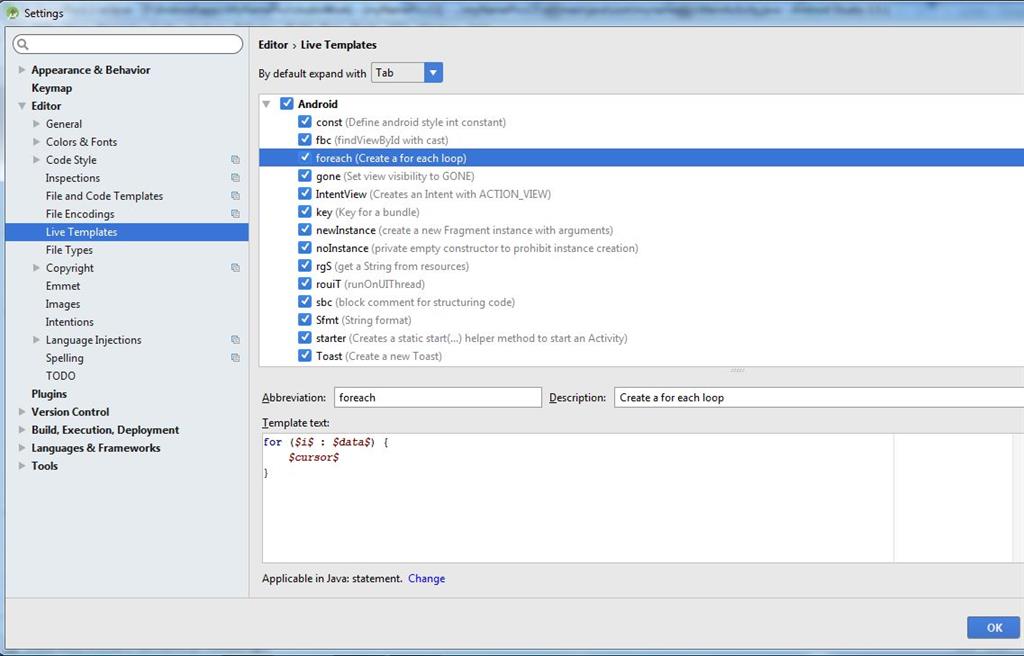1024x656 pixels.
Task: Click project-level icon beside Language Injections
Action: click(x=235, y=340)
